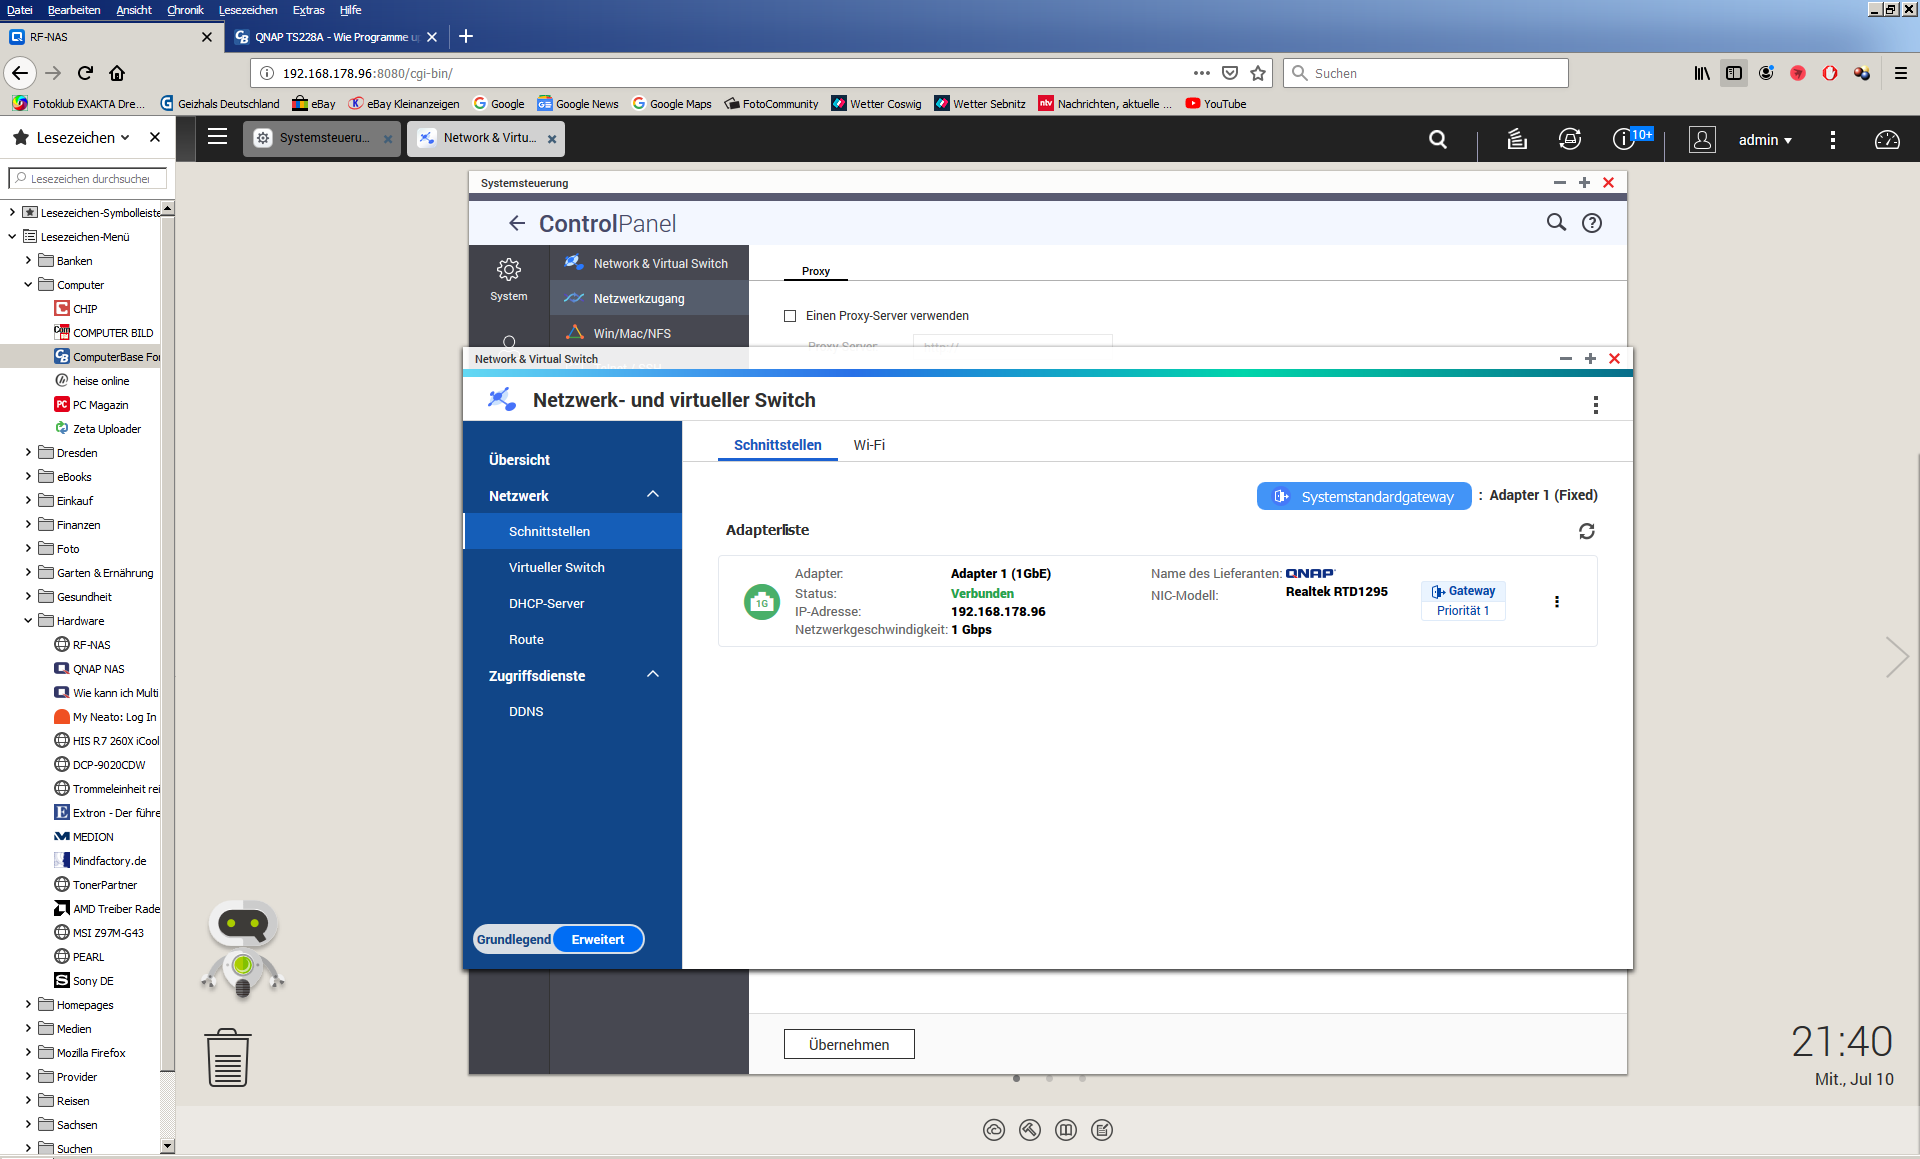Click the Übernehmen button
Screen dimensions: 1920x1159
(x=848, y=1044)
